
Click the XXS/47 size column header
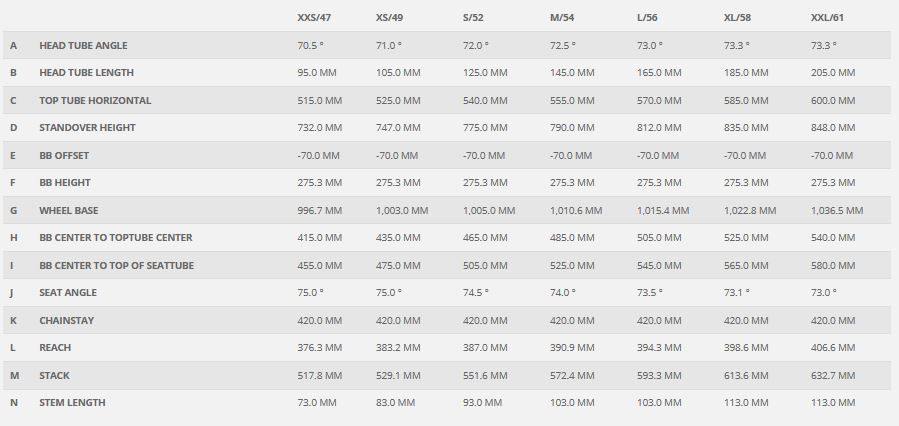pyautogui.click(x=316, y=18)
